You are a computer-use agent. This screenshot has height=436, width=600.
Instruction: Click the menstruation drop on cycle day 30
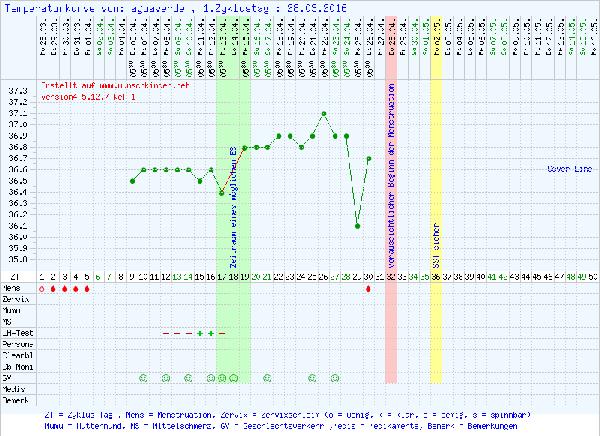pos(369,288)
